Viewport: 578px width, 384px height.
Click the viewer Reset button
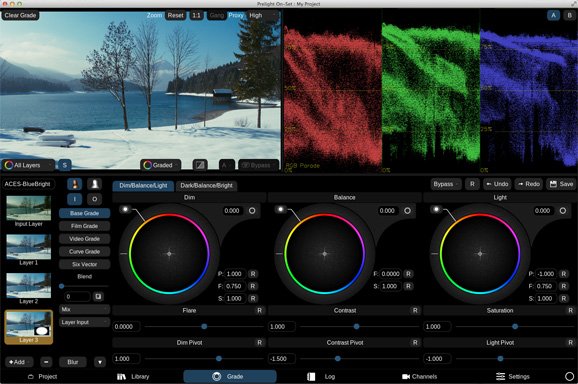click(175, 15)
